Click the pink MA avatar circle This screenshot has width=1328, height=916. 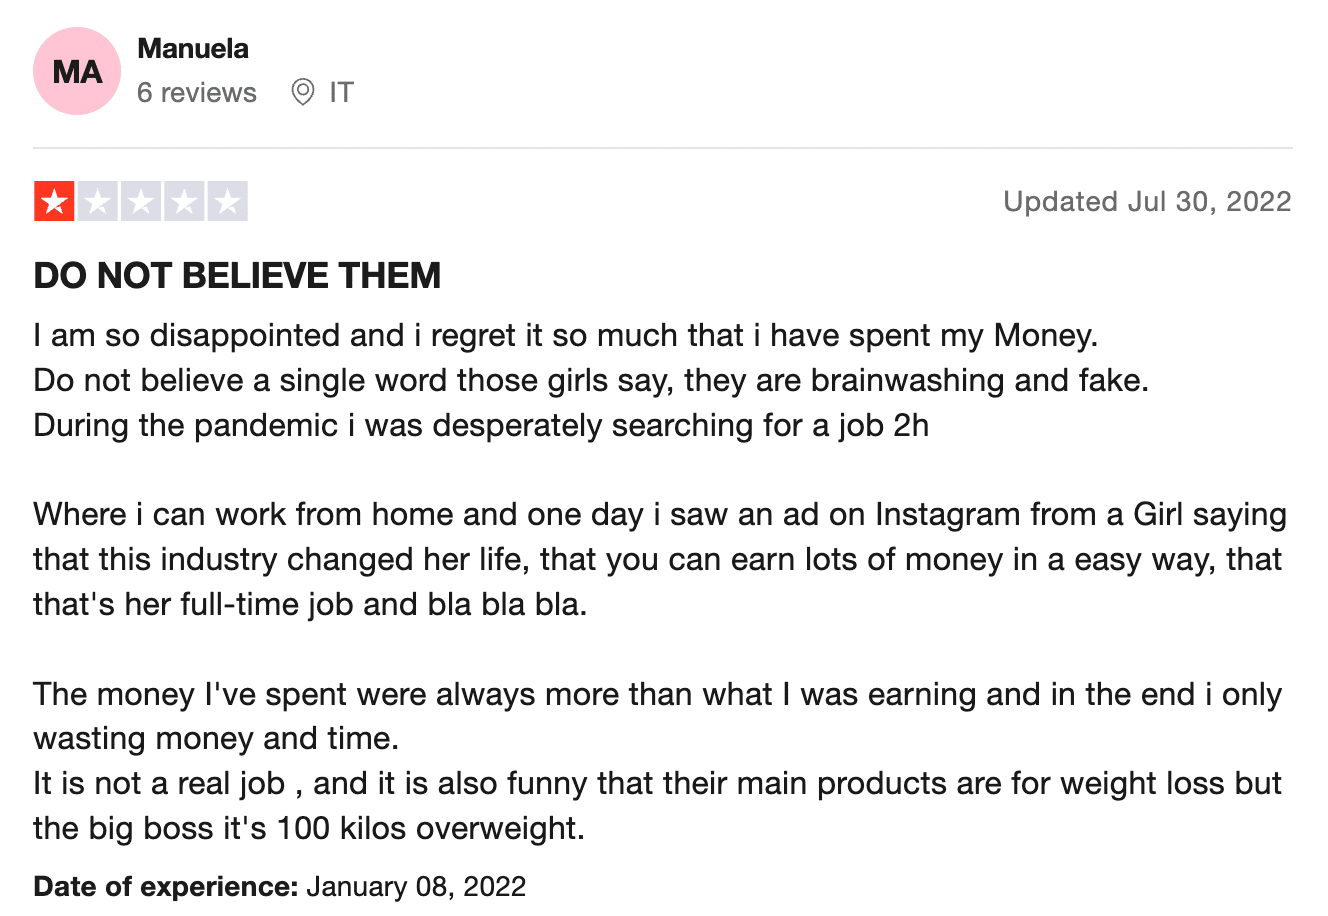click(x=77, y=71)
